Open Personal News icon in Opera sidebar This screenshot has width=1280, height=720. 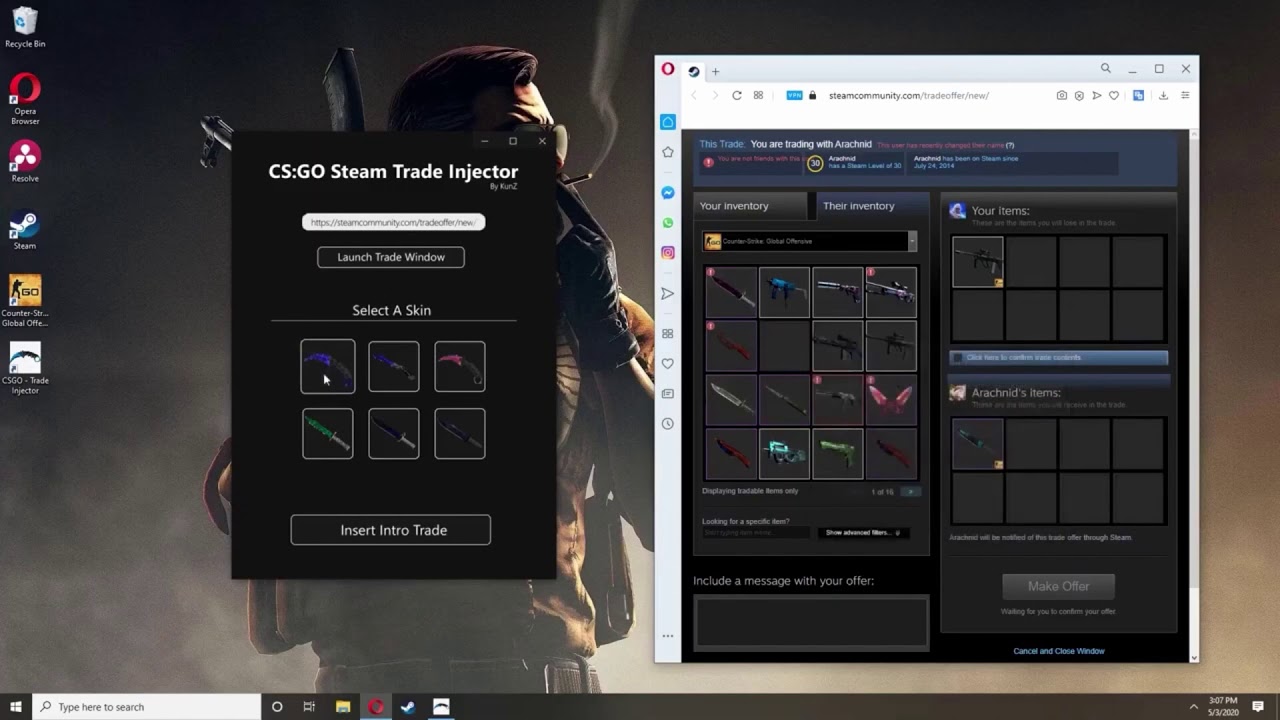(668, 394)
